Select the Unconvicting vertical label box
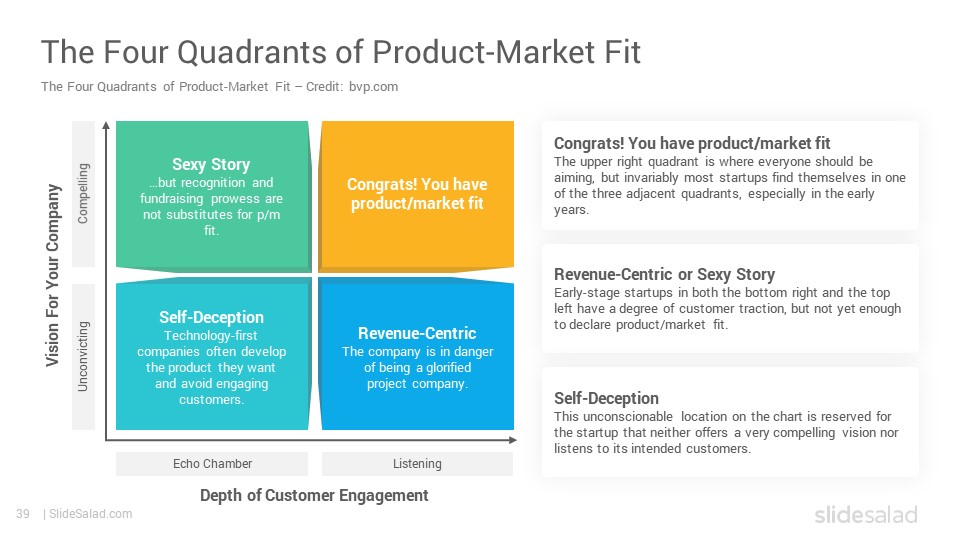 click(x=83, y=356)
